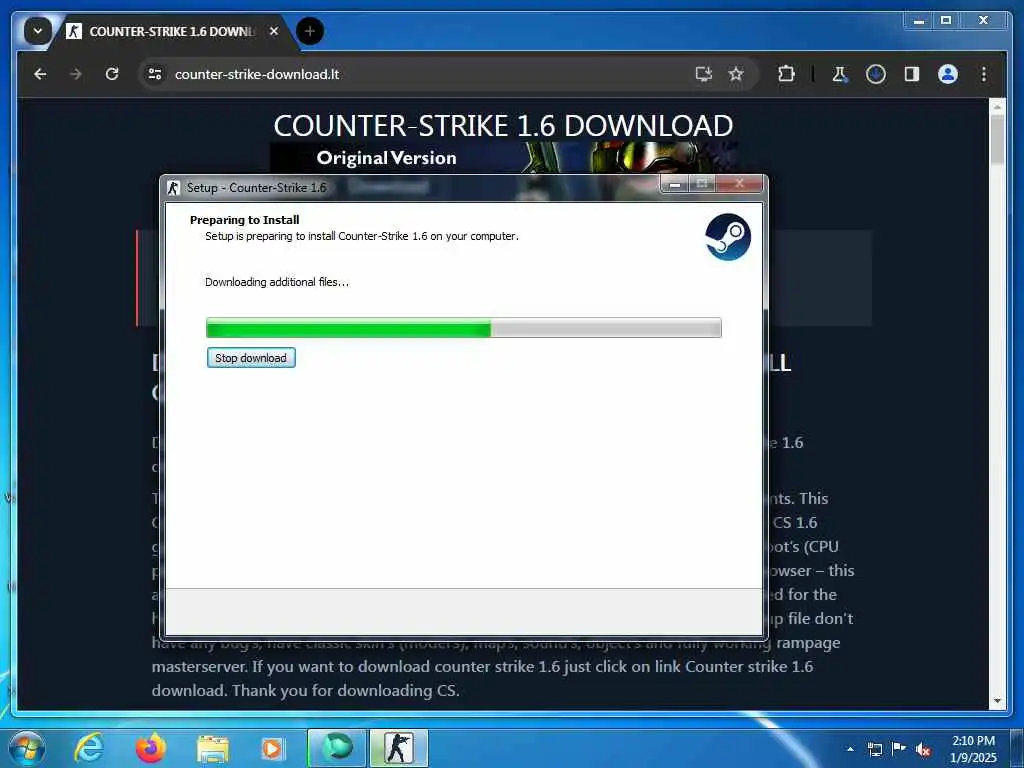The width and height of the screenshot is (1024, 768).
Task: Select the COUNTER-STRIKE 1.6 DOWNLOAD tab
Action: point(171,31)
